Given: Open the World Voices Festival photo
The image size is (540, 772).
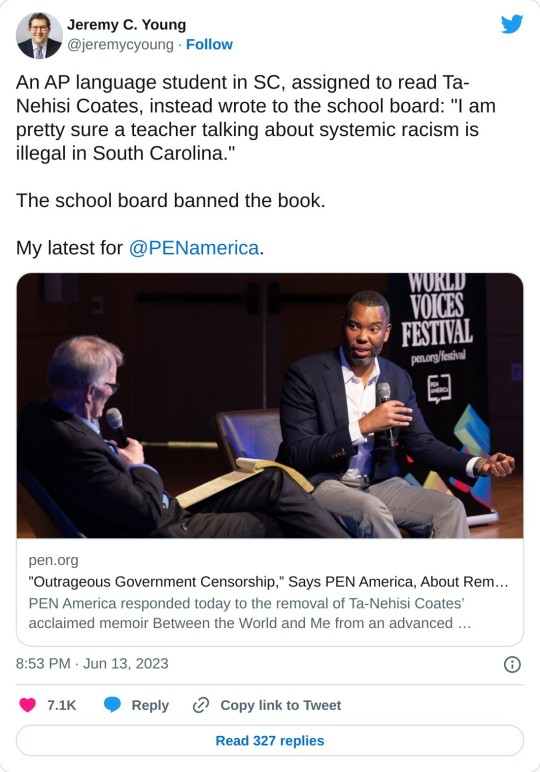Looking at the screenshot, I should point(270,405).
